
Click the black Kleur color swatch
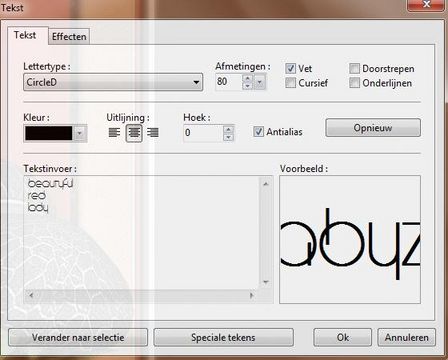[49, 133]
